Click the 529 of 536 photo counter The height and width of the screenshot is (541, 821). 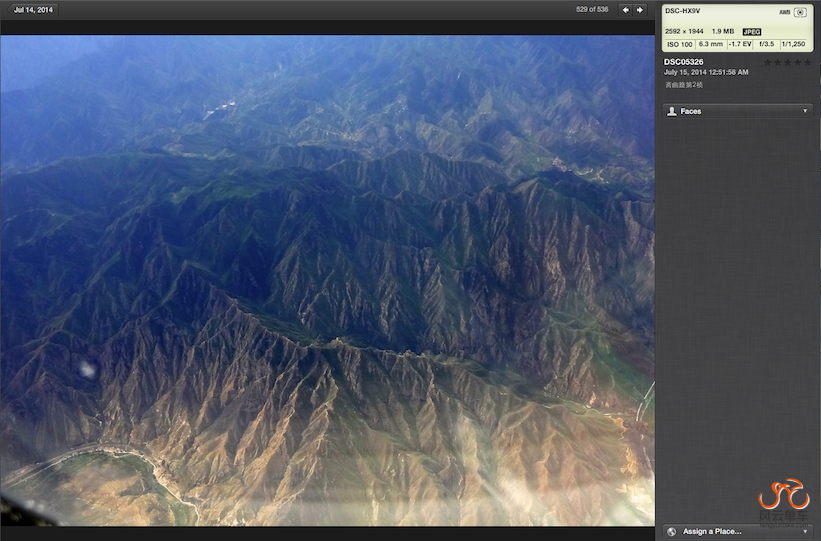pyautogui.click(x=592, y=9)
